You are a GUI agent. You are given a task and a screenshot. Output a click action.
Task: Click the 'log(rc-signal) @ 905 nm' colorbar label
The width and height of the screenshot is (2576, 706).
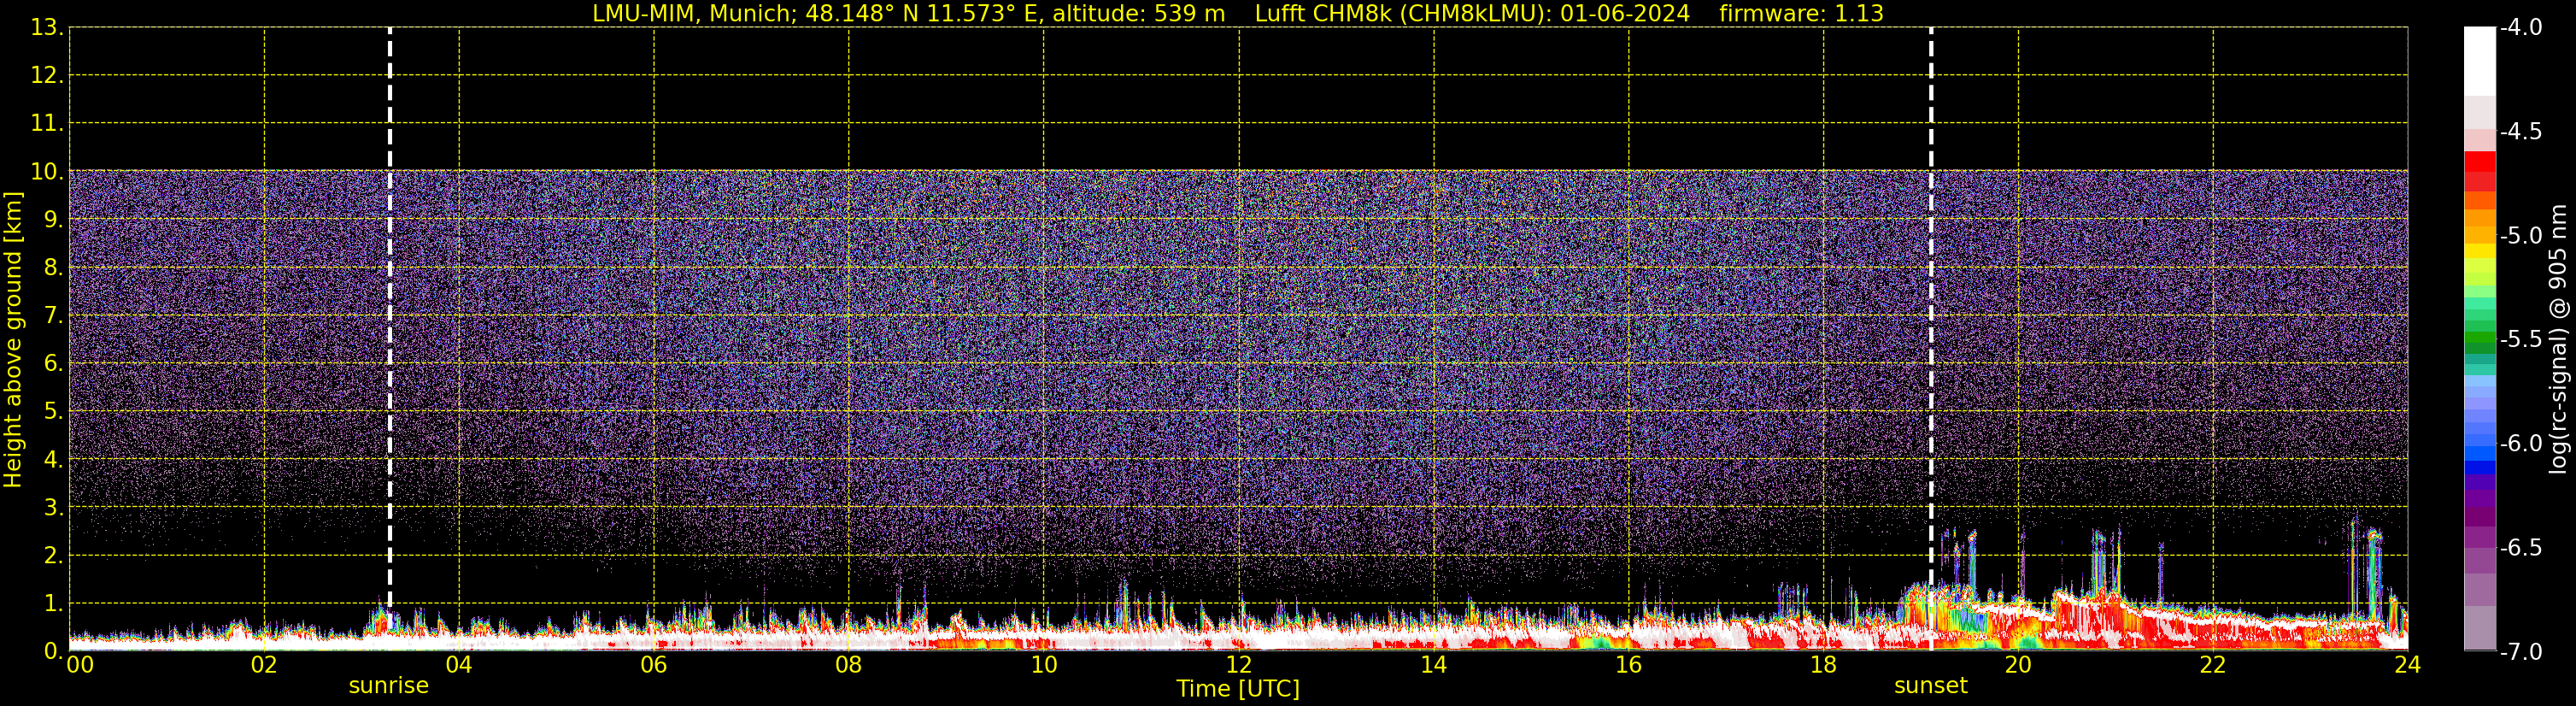pyautogui.click(x=2558, y=339)
